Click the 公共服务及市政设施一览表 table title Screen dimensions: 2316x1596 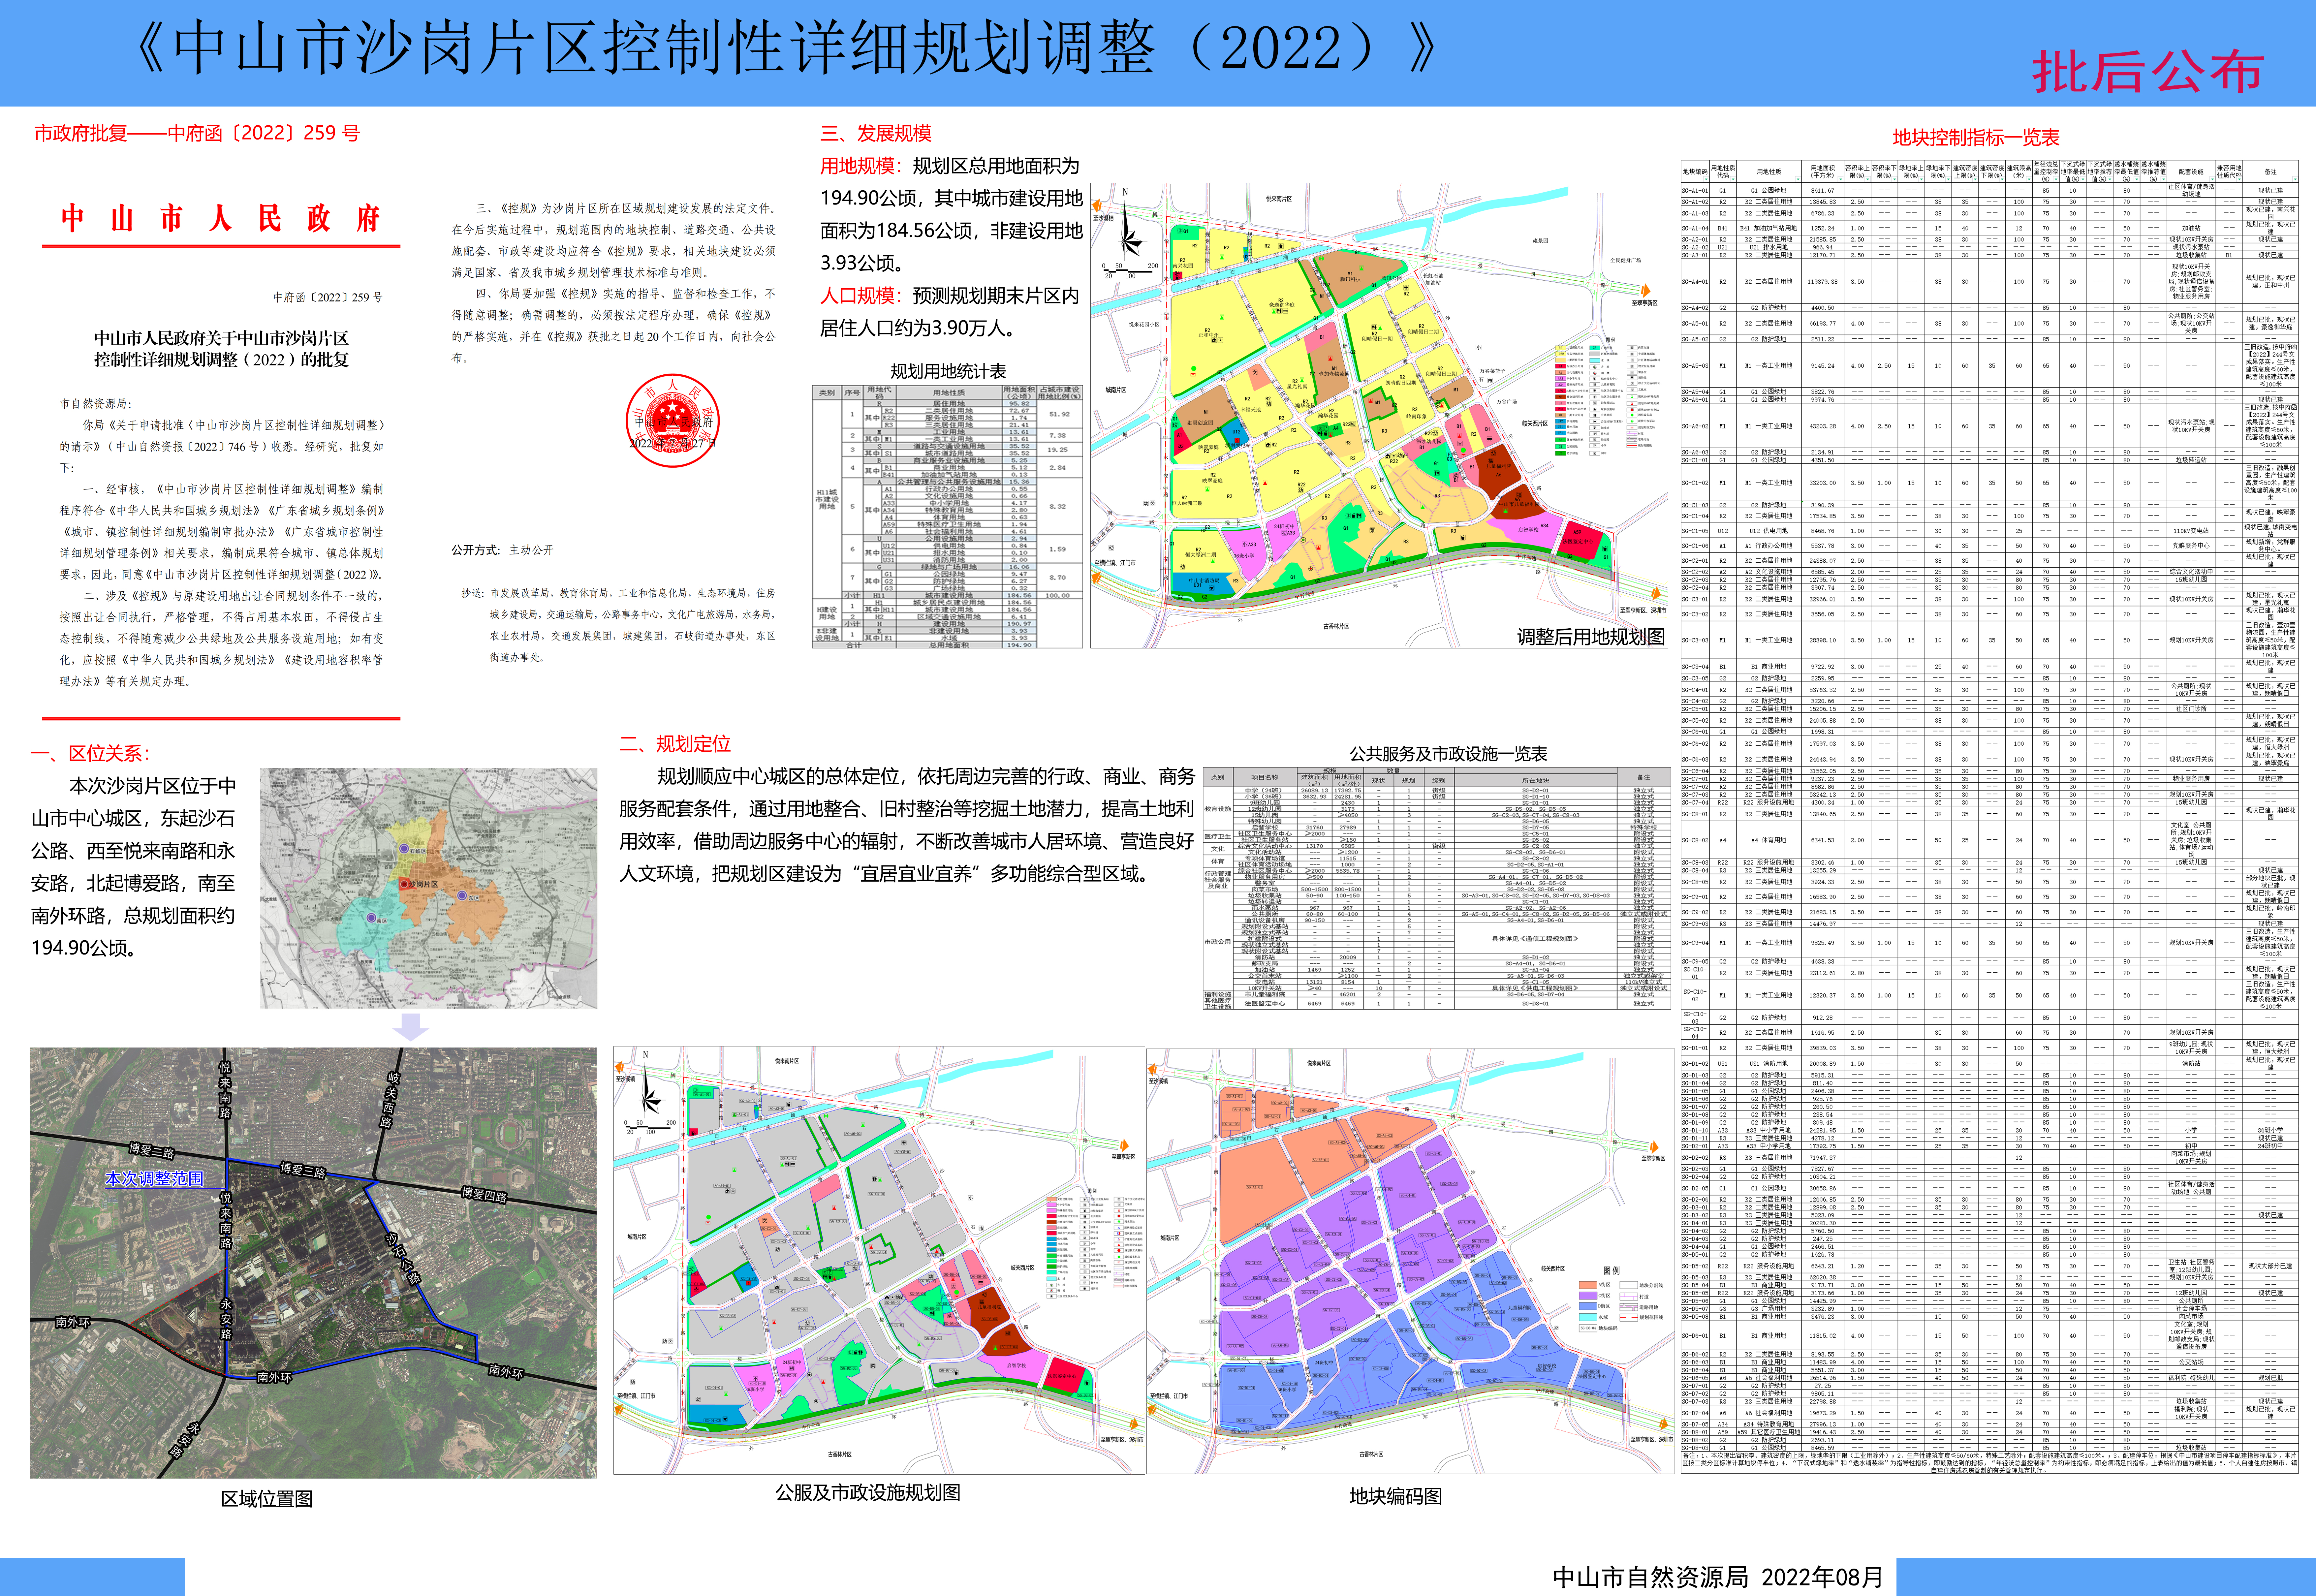pos(1448,754)
